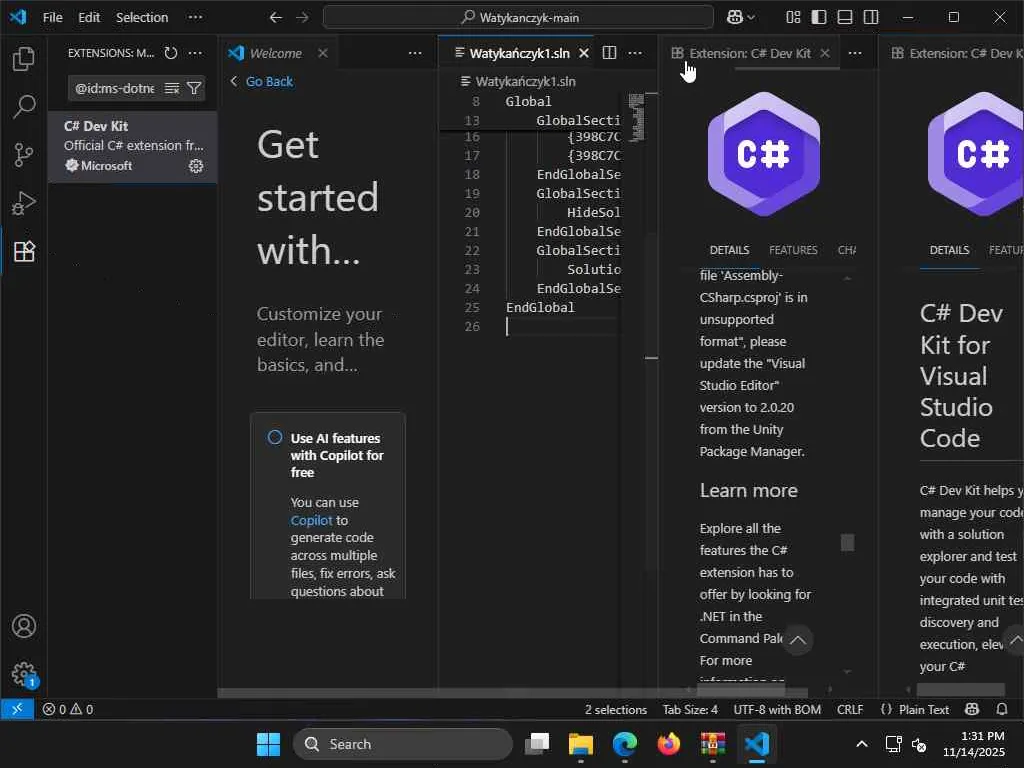Click the Watykańczyk1.sln breadcrumb
Viewport: 1024px width, 768px height.
point(525,82)
